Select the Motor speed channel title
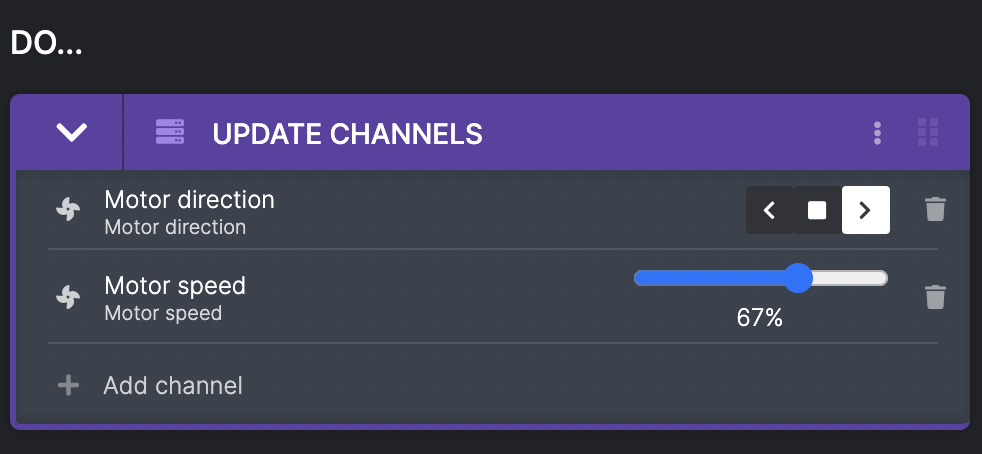982x454 pixels. point(175,286)
